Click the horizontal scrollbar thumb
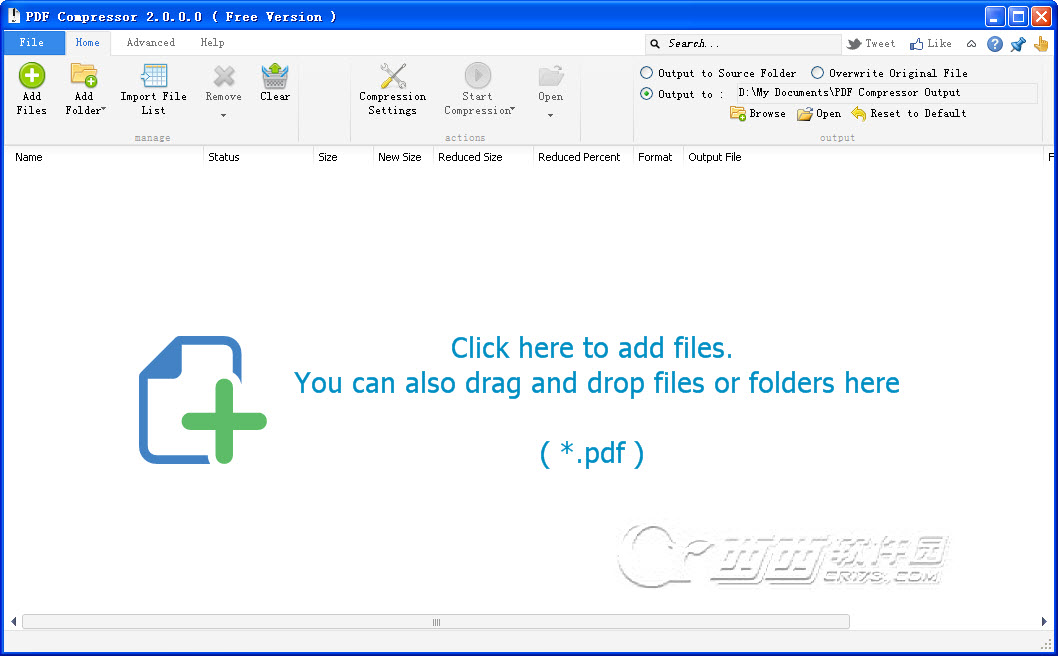The image size is (1058, 656). (x=436, y=622)
